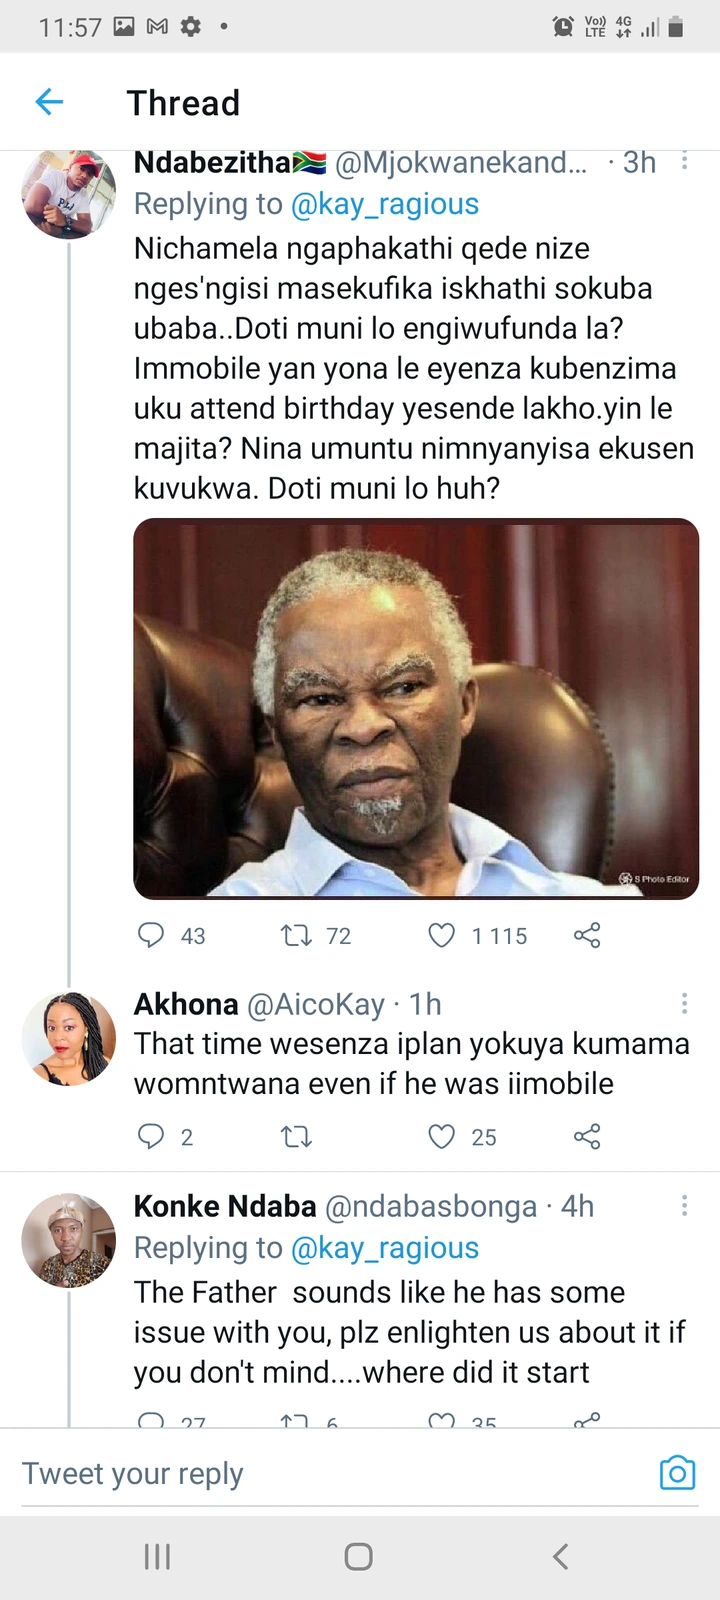This screenshot has width=720, height=1600.
Task: Open the camera icon in the reply bar
Action: (677, 1473)
